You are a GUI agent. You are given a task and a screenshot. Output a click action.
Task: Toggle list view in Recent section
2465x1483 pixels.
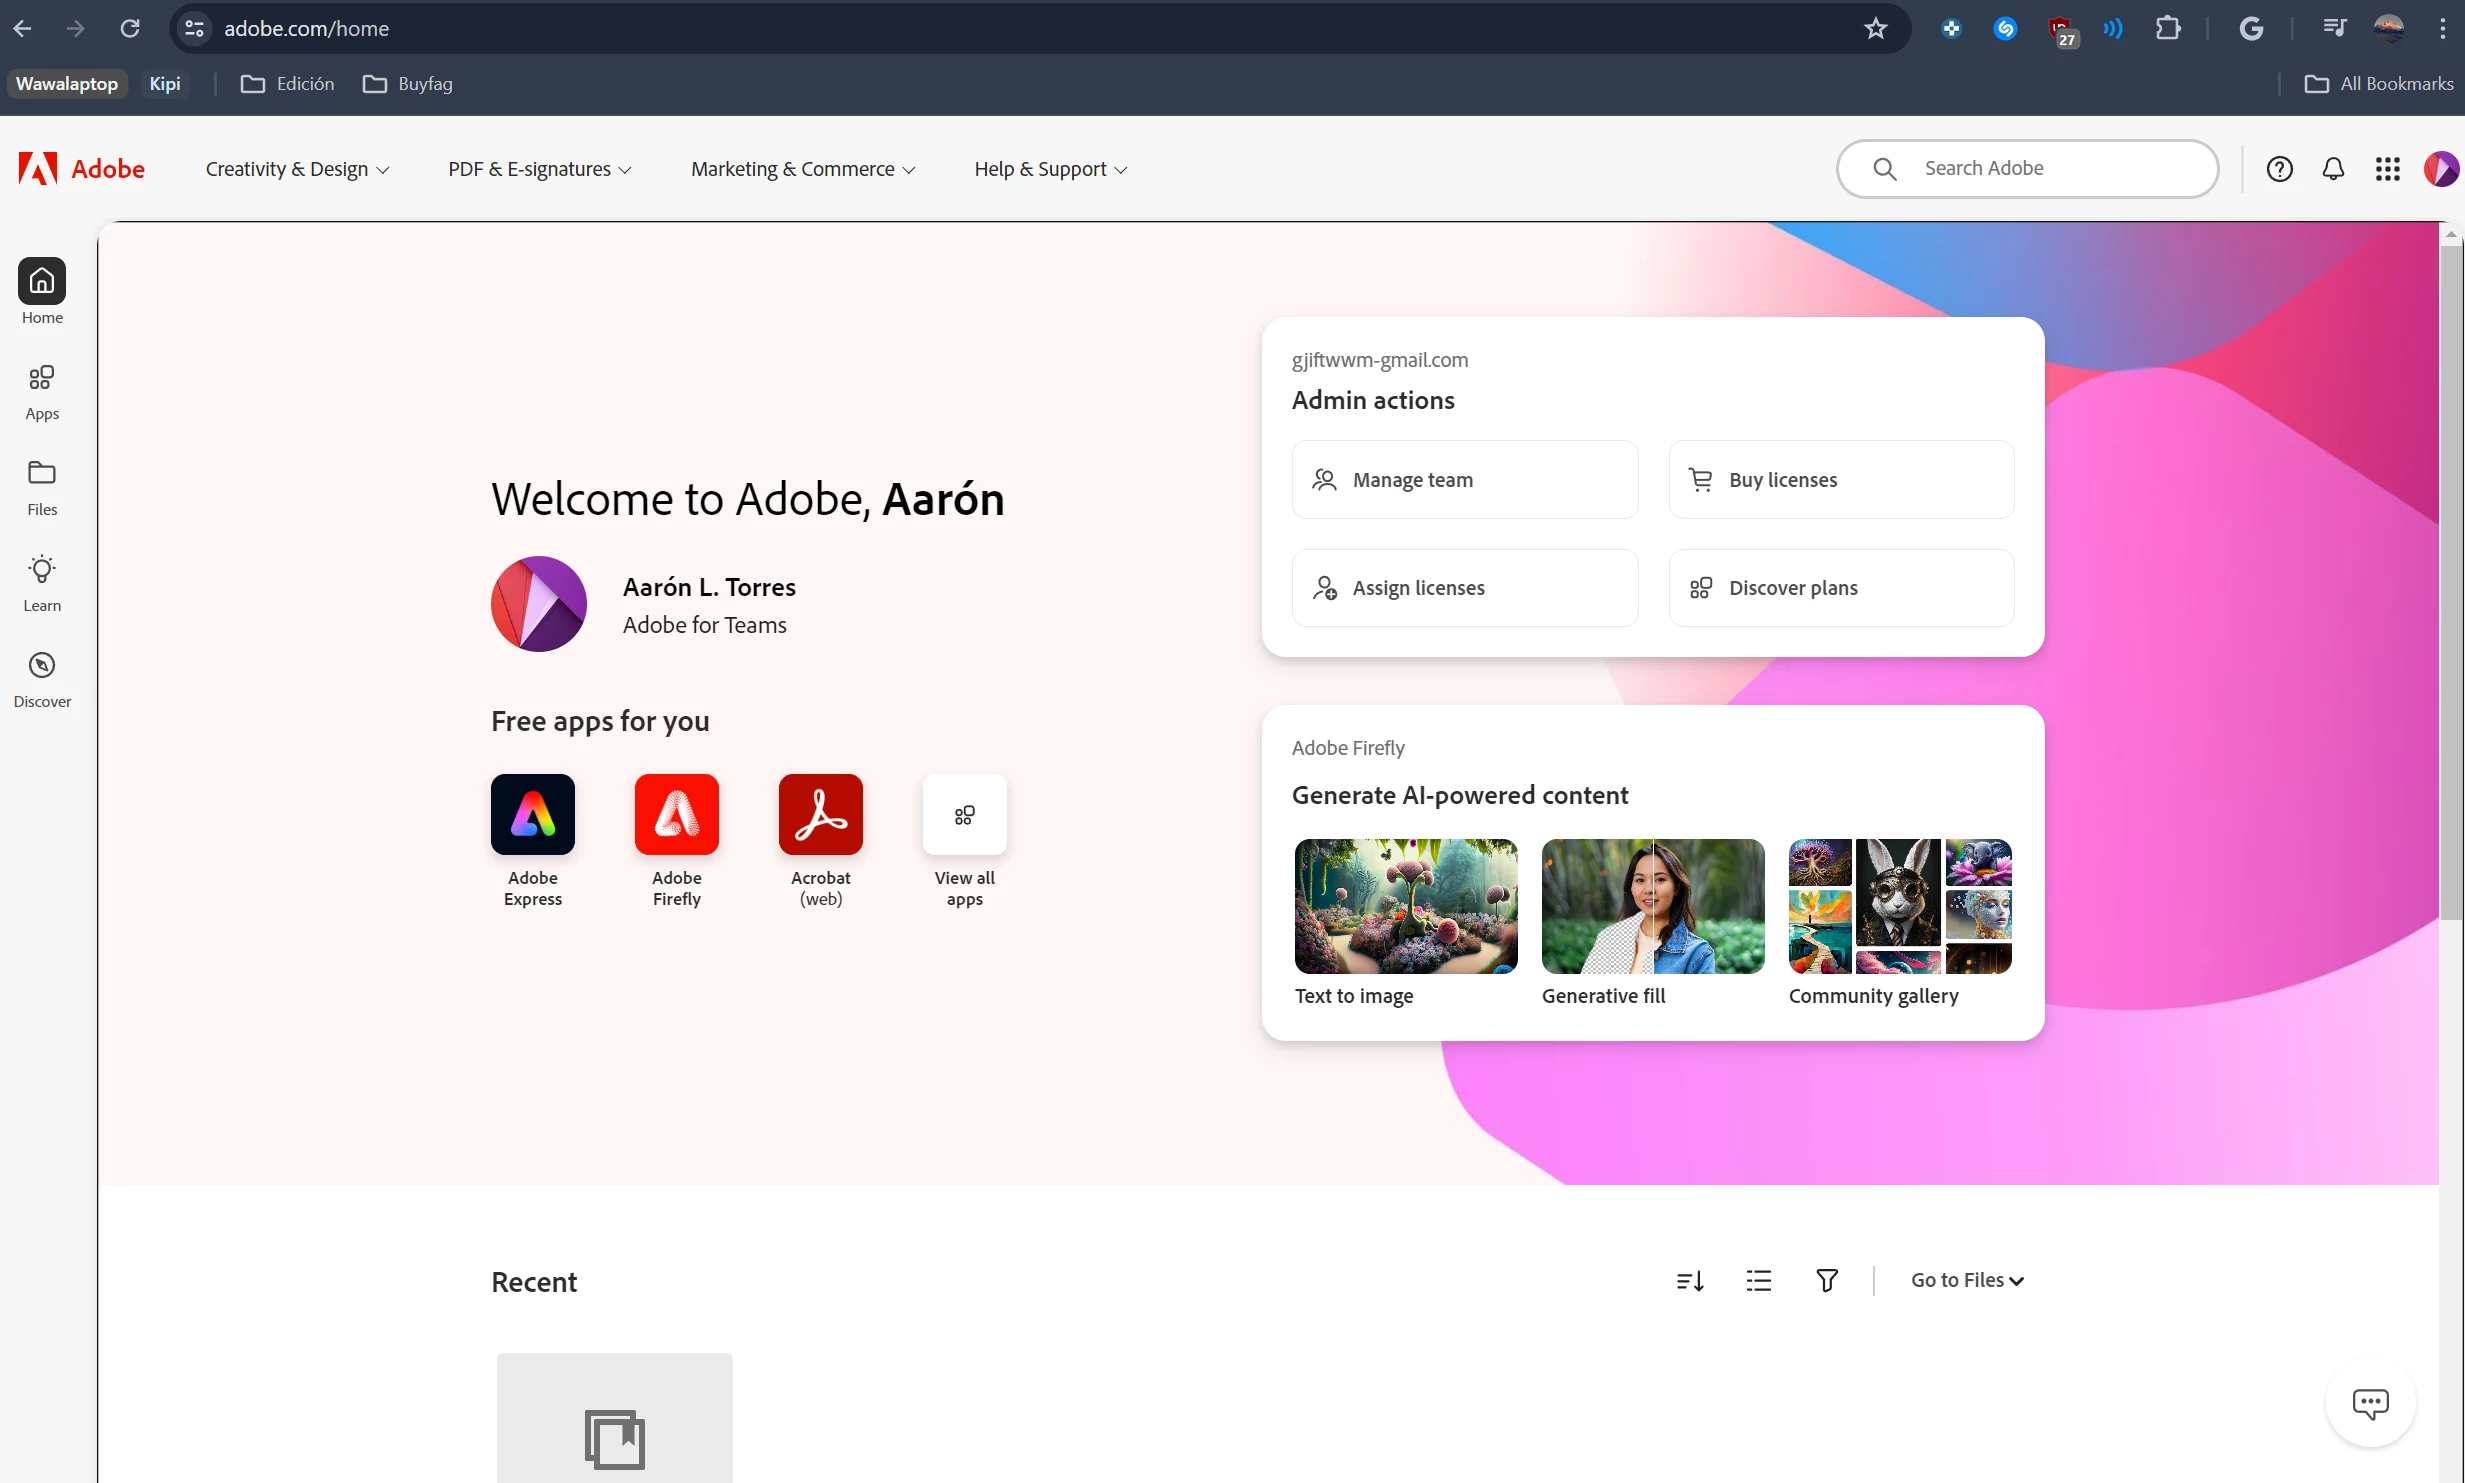point(1758,1280)
